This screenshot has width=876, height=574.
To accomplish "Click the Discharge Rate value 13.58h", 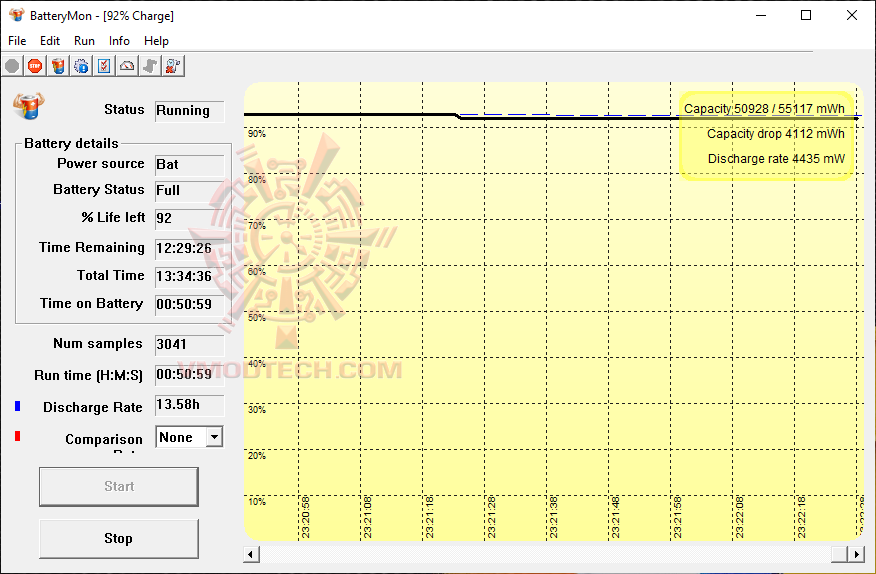I will tap(189, 405).
